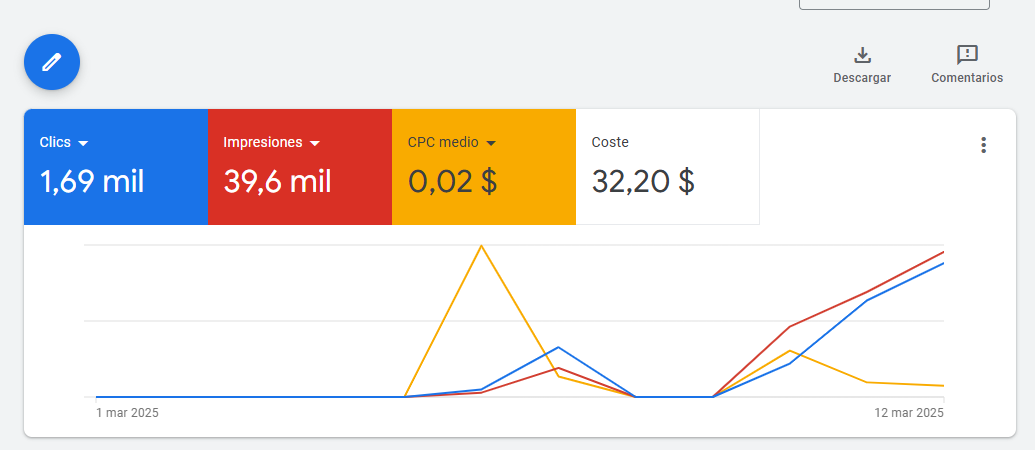Click the 39,6 mil impressions value
The width and height of the screenshot is (1035, 450).
pos(277,181)
